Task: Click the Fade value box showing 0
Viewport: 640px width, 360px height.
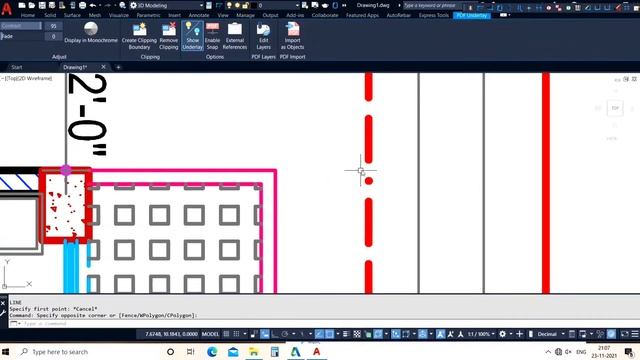Action: [x=53, y=36]
